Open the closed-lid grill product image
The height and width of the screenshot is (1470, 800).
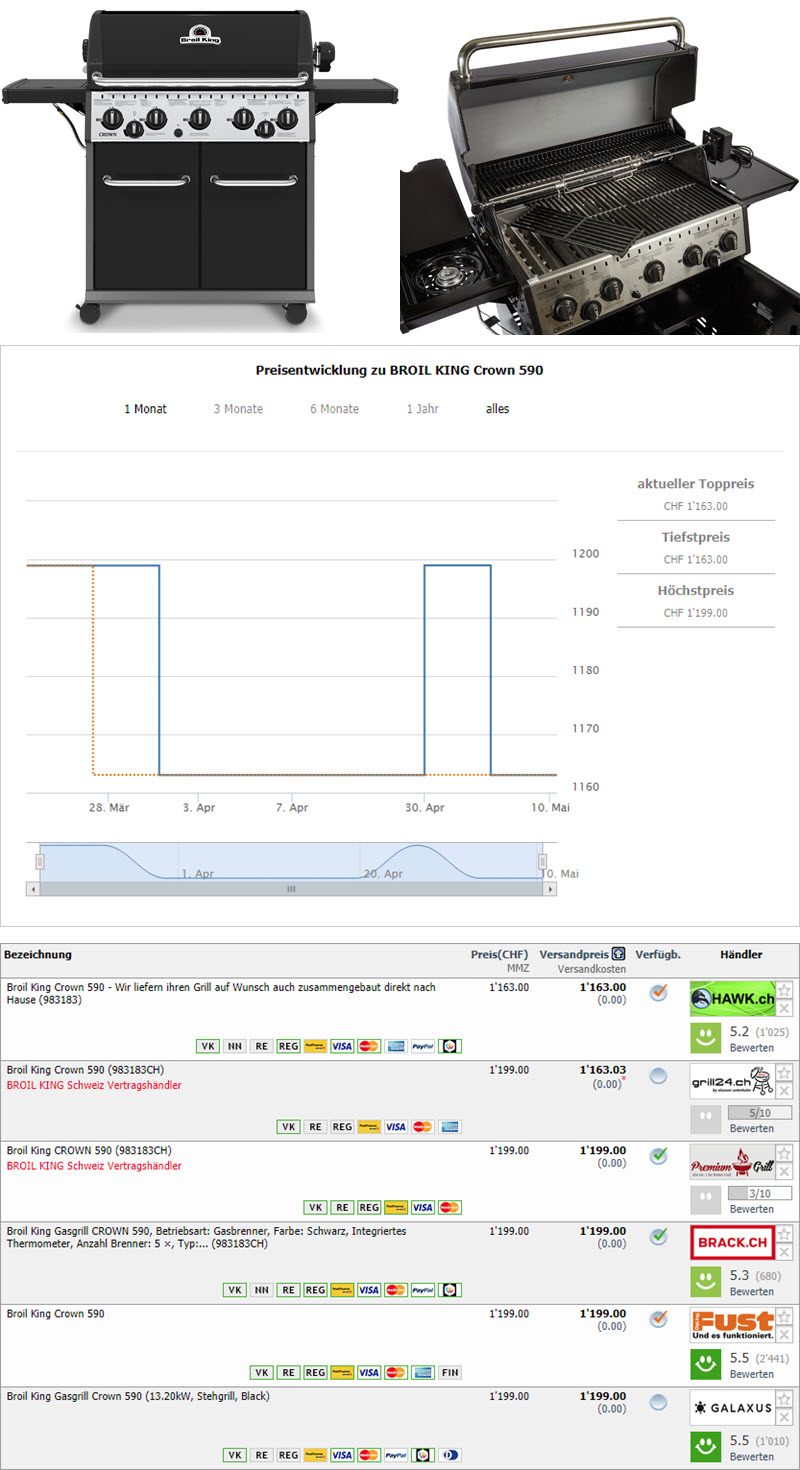[x=198, y=167]
